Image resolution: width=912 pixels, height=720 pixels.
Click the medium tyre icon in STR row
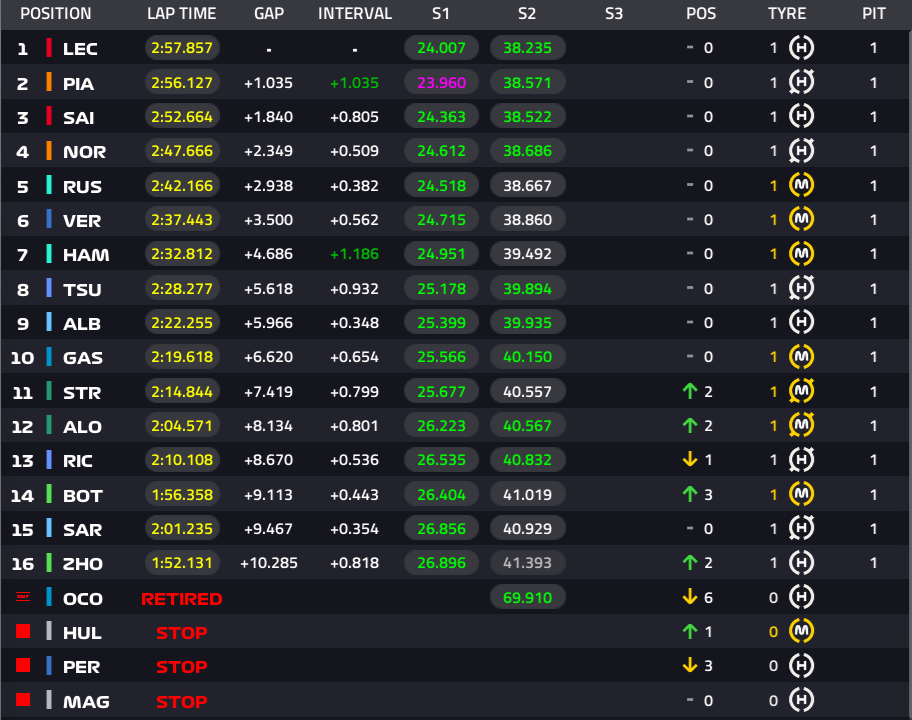tap(801, 391)
